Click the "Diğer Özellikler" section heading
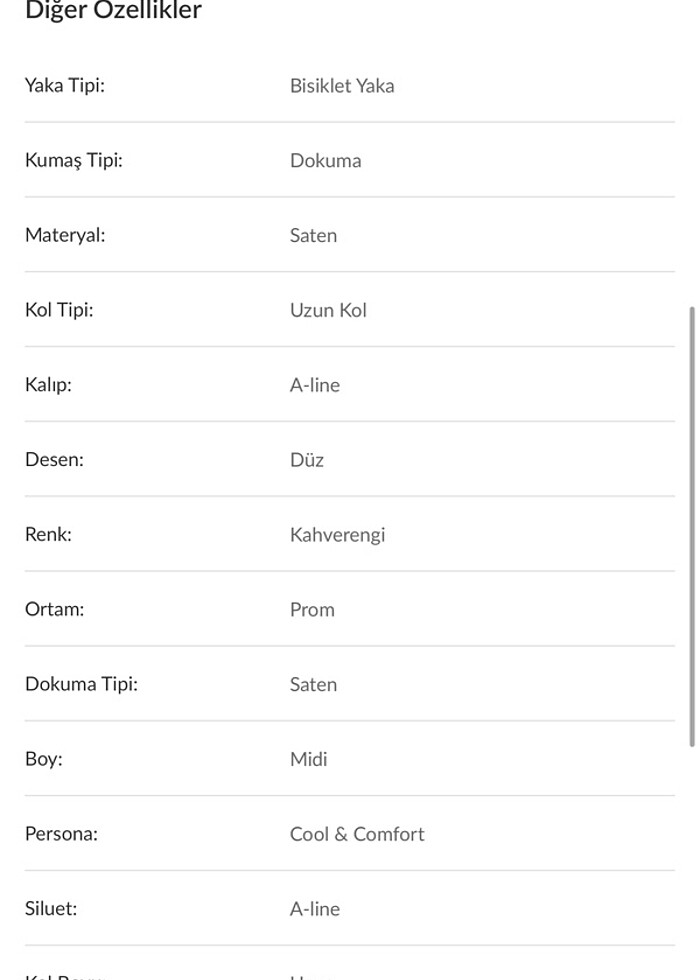Viewport: 700px width, 980px height. pos(113,11)
